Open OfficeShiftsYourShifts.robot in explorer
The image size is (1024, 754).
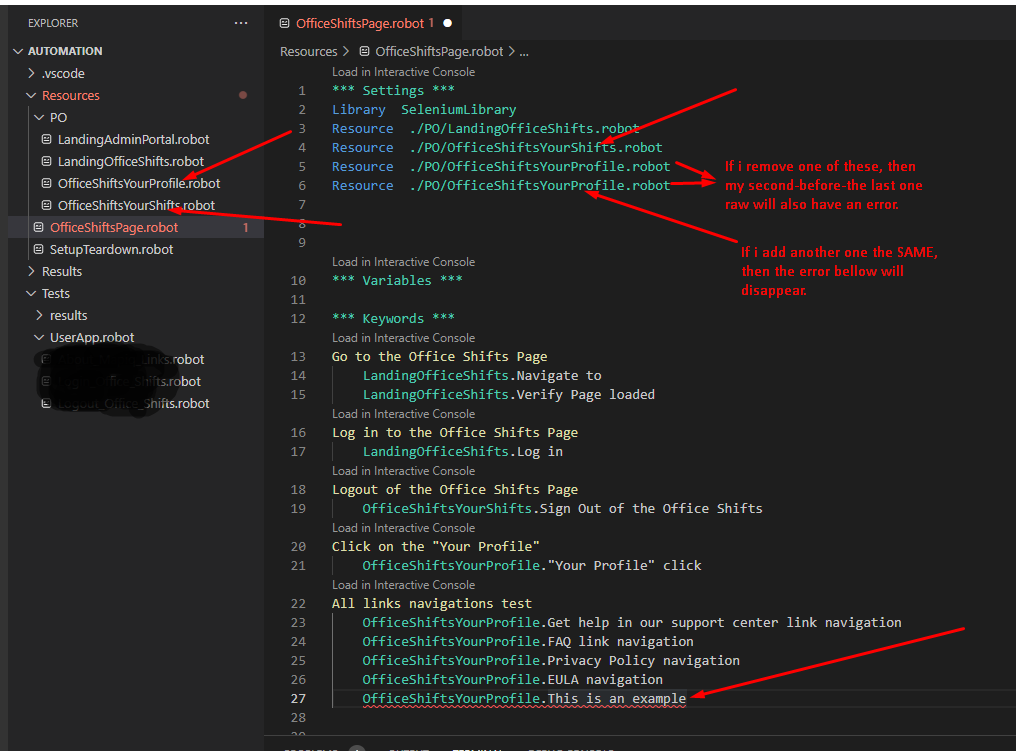click(136, 206)
